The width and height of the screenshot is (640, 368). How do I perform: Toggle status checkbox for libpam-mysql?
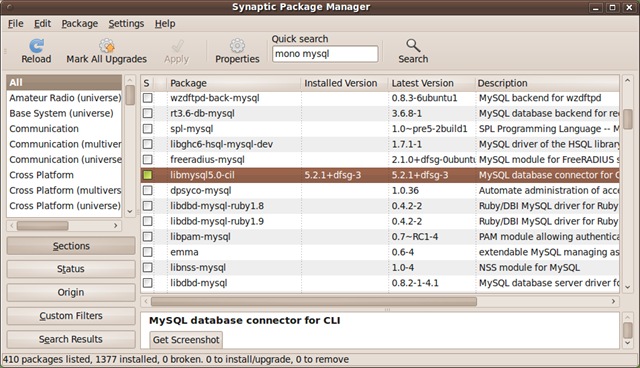pos(147,237)
